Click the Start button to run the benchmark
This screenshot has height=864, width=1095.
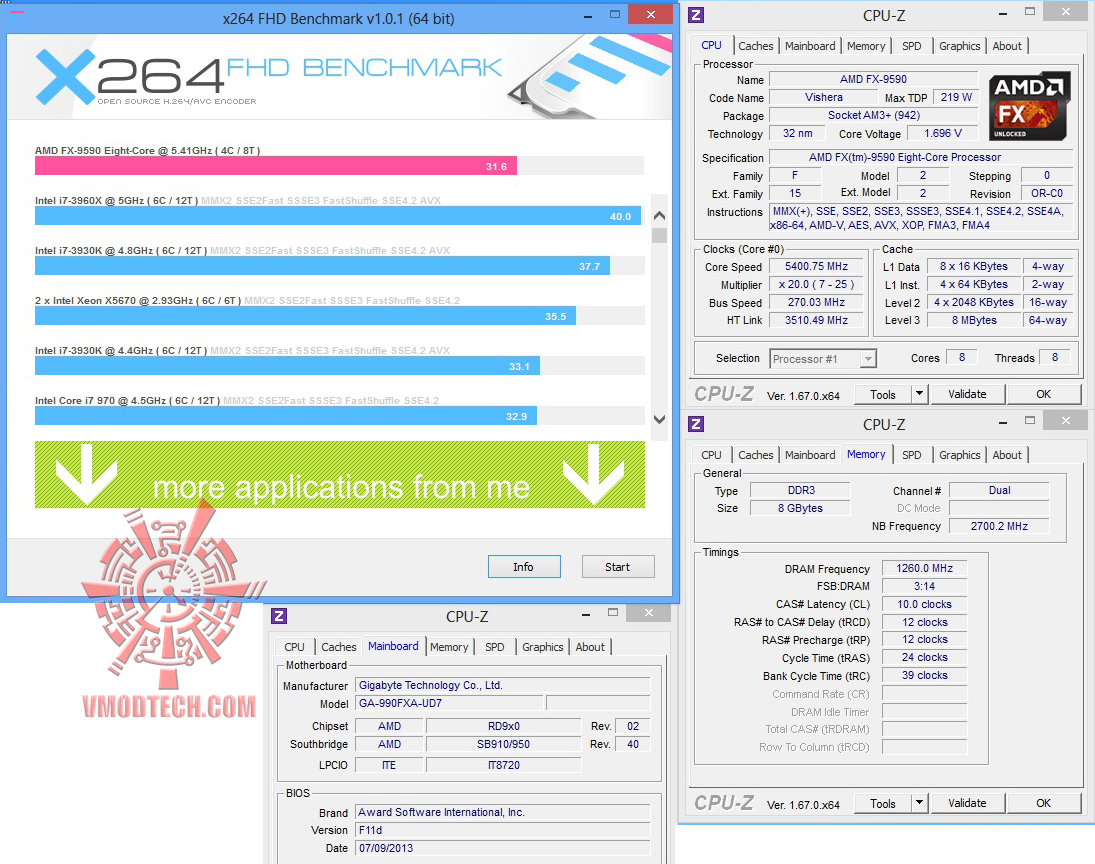618,566
